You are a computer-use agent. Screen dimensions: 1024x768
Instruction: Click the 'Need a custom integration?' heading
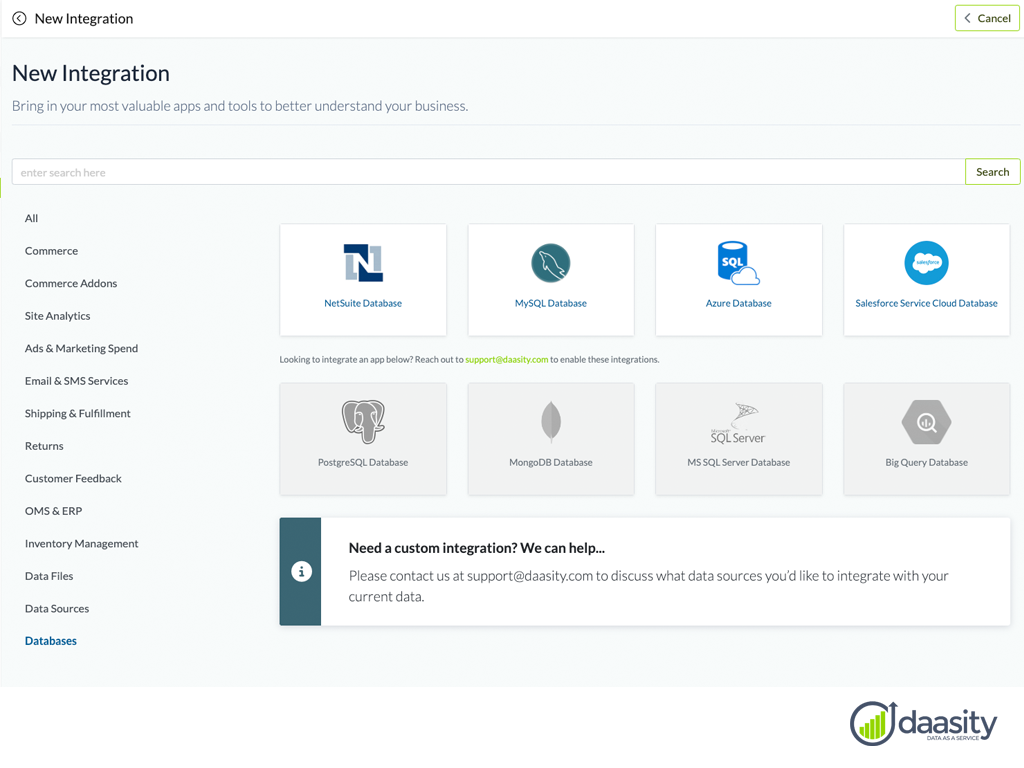coord(477,548)
